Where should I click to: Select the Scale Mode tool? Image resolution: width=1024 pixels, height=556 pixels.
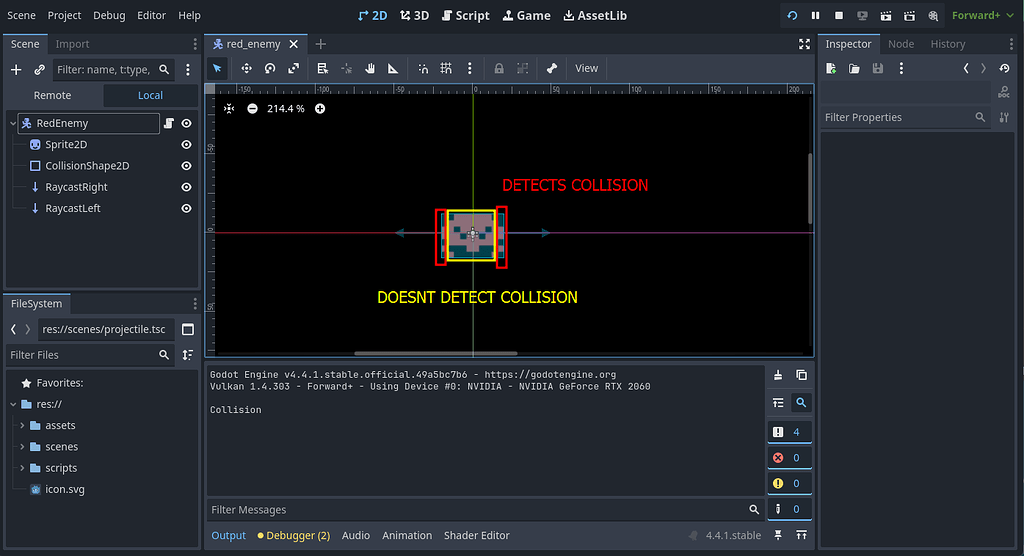pos(294,68)
